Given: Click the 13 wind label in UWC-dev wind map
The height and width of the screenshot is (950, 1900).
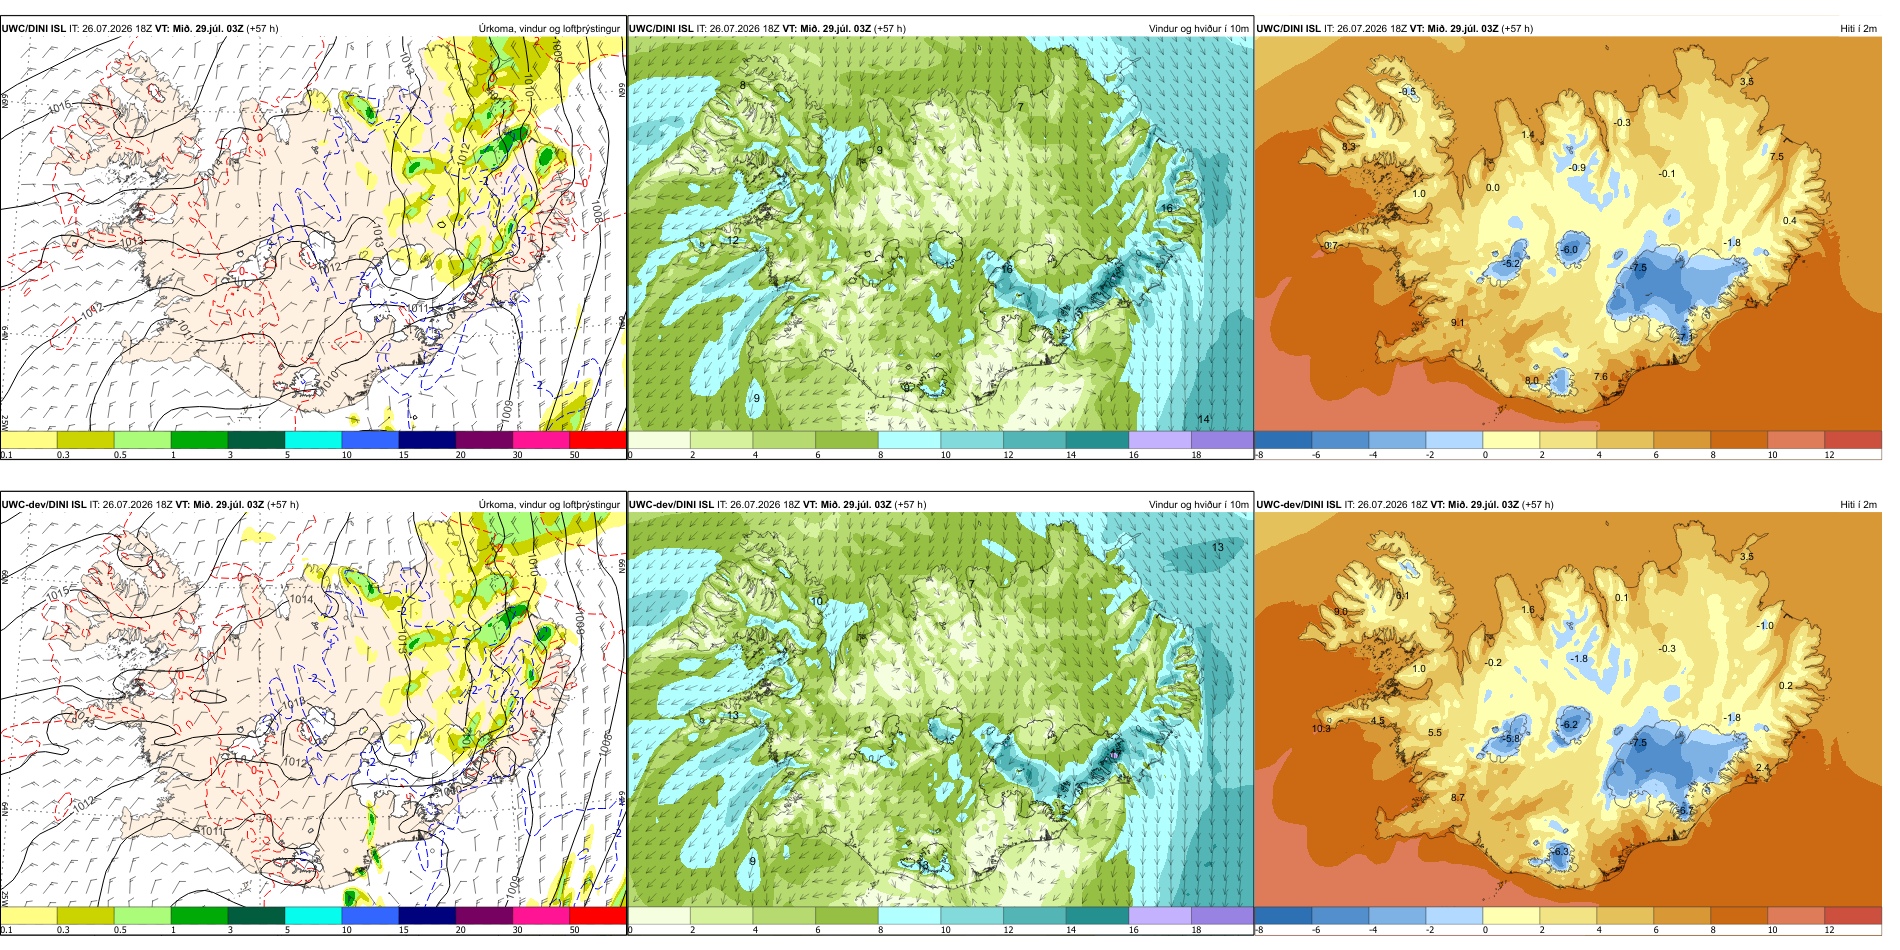Looking at the screenshot, I should (x=1217, y=547).
